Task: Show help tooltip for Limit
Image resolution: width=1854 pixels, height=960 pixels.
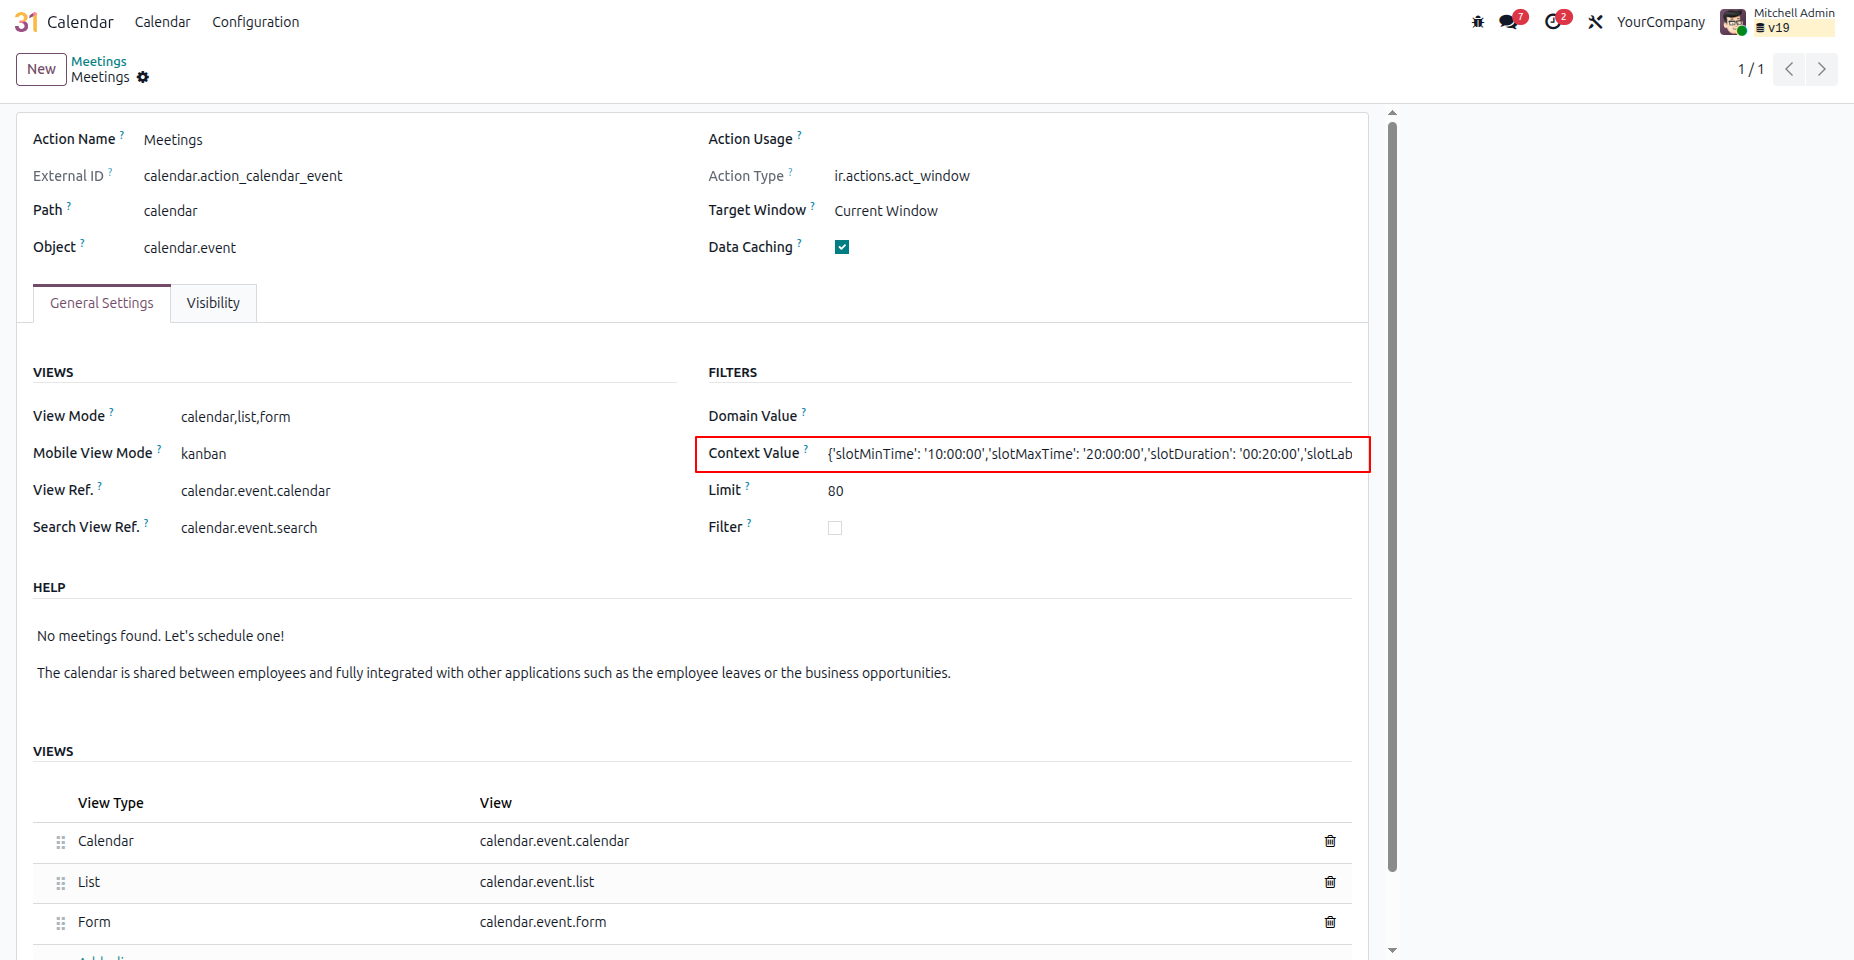Action: click(x=747, y=485)
